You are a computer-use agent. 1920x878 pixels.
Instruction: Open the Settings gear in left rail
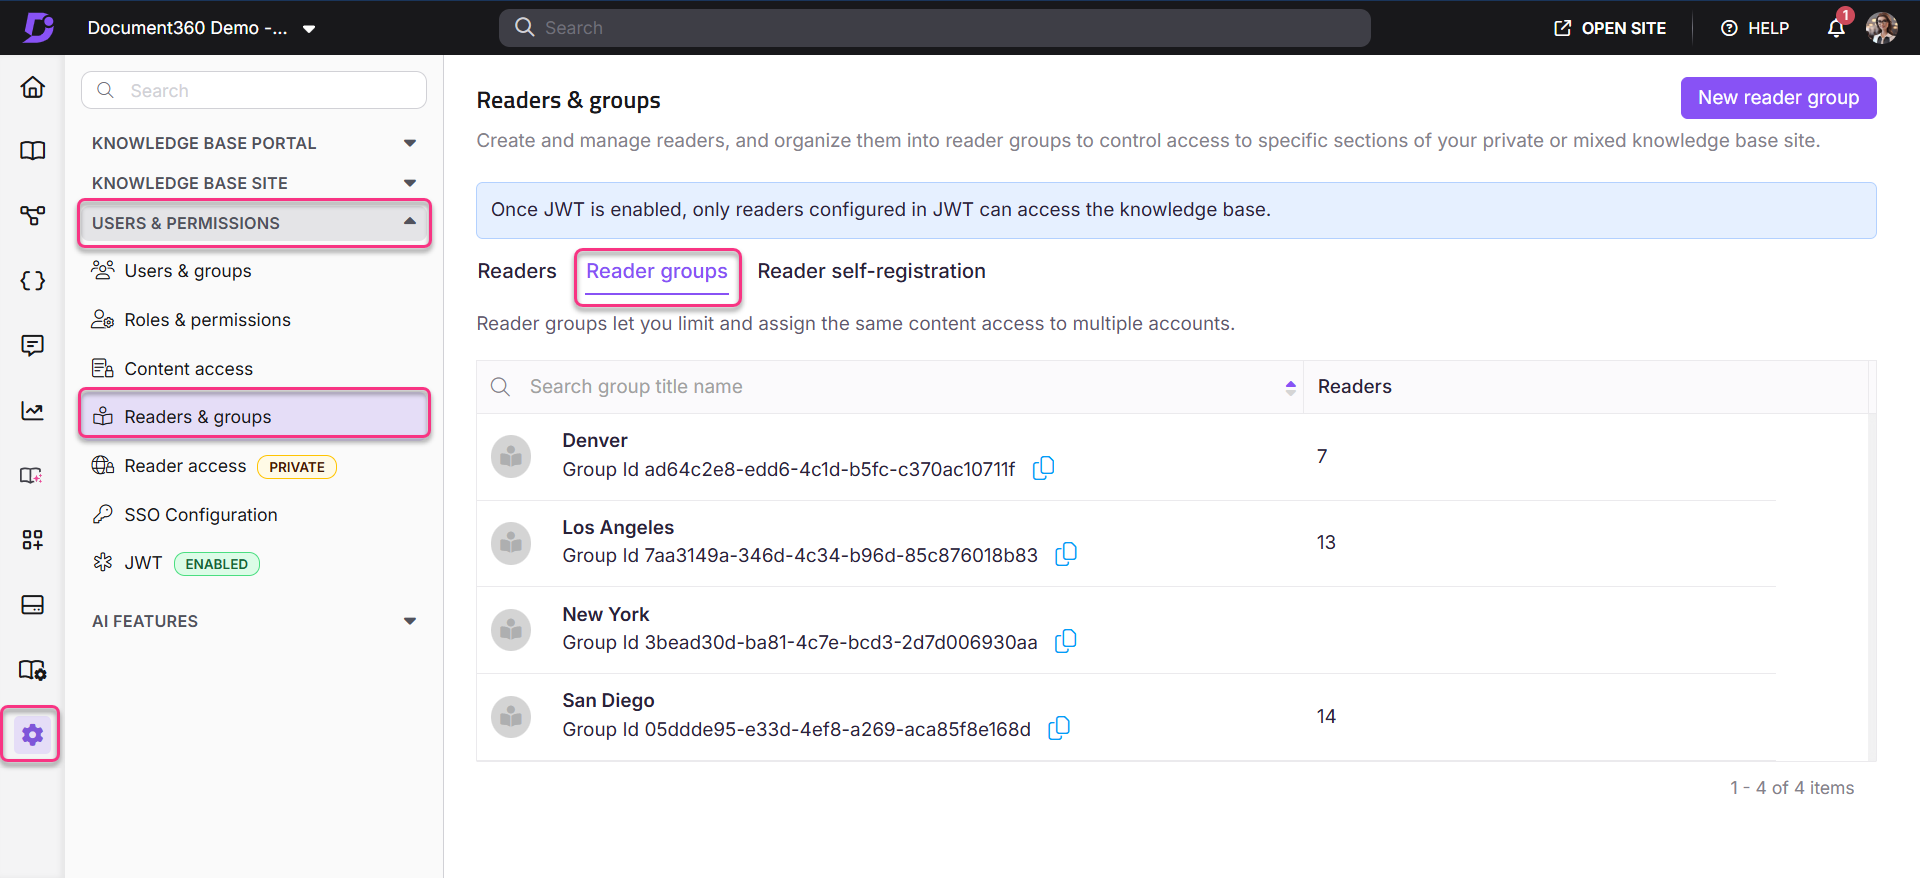(32, 735)
